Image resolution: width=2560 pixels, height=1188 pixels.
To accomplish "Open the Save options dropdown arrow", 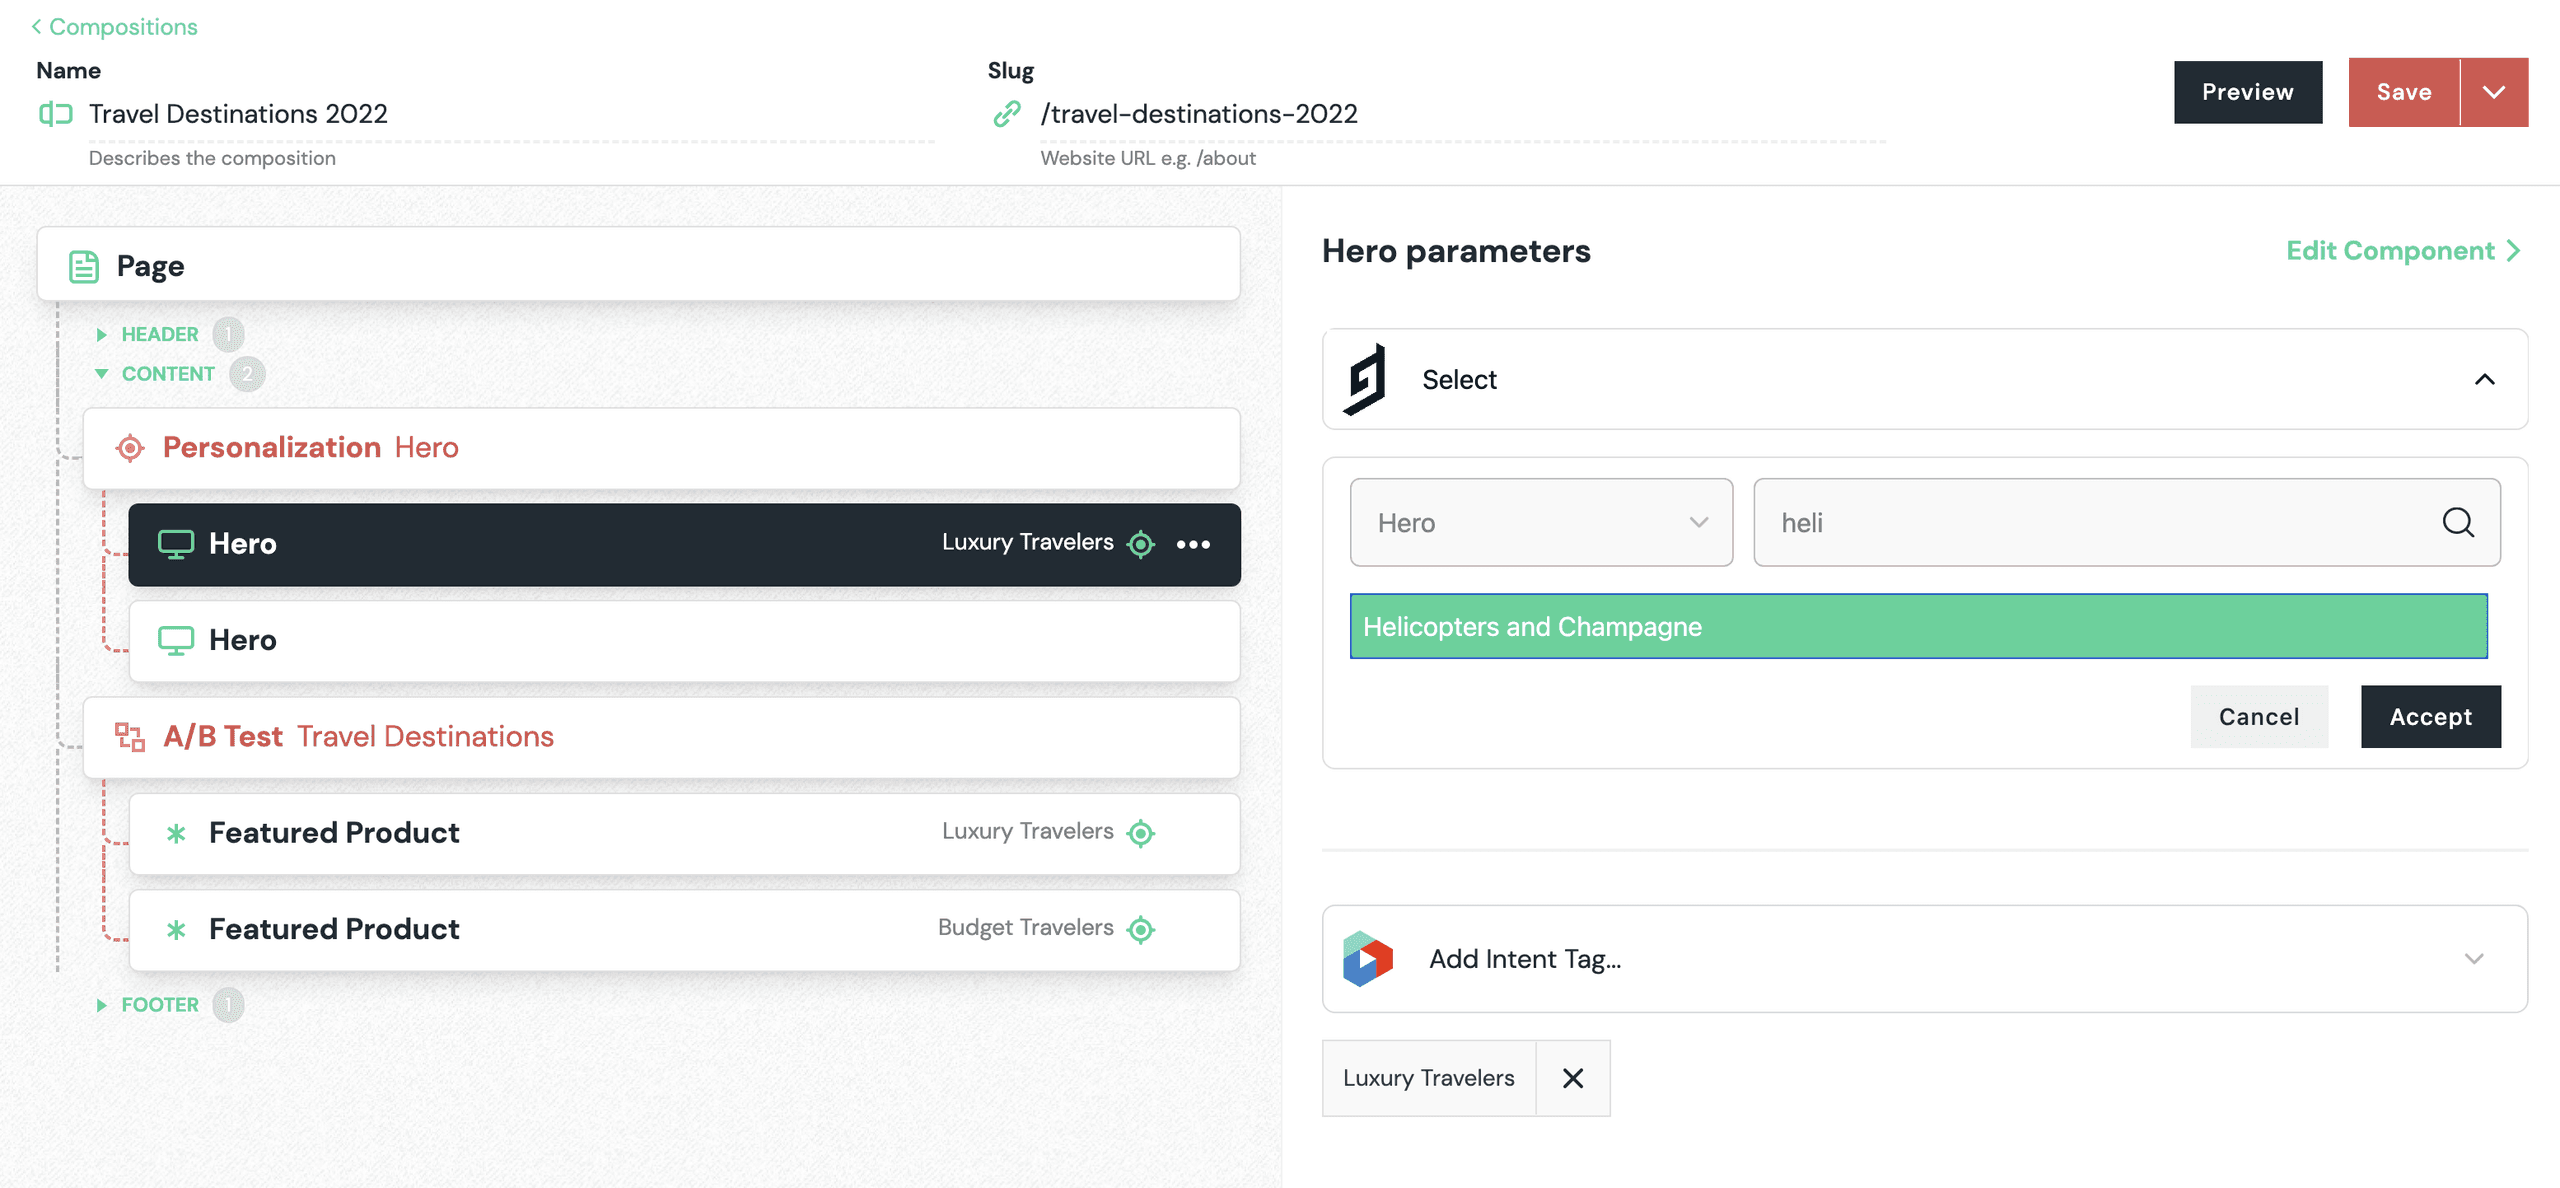I will tap(2494, 92).
